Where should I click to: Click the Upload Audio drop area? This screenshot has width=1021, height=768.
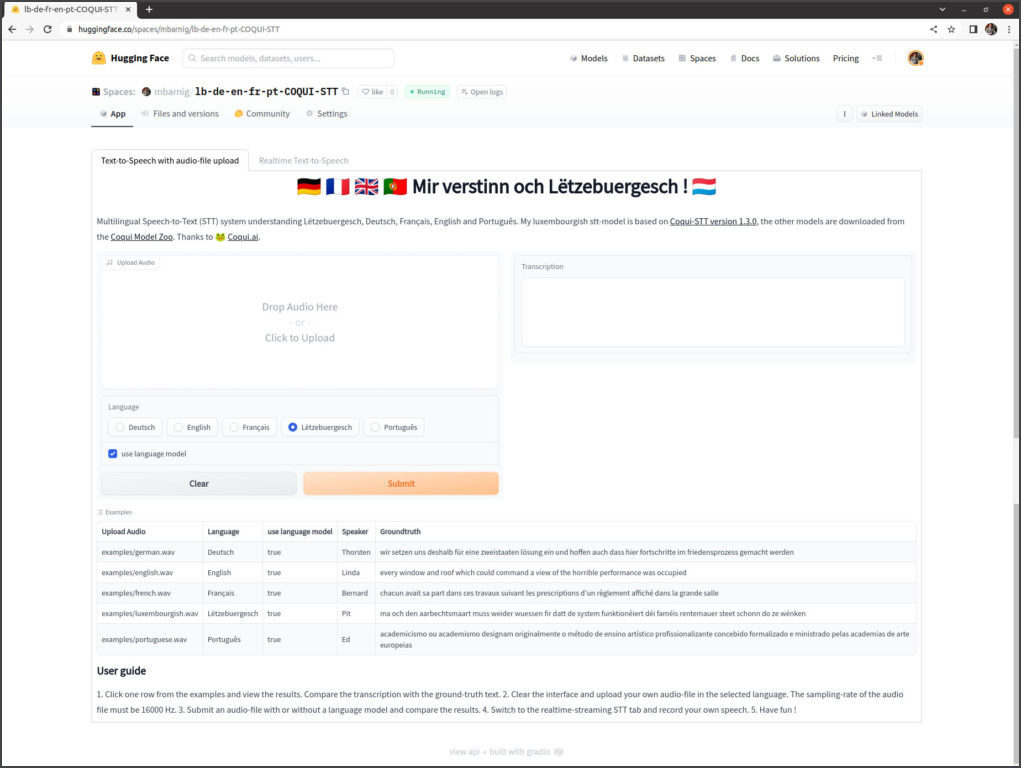click(x=299, y=322)
